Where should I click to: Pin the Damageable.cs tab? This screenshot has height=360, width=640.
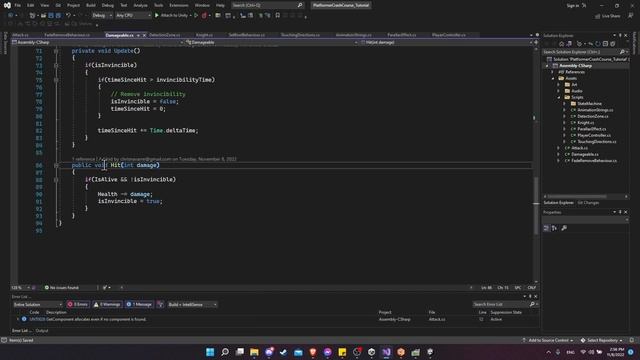click(138, 36)
